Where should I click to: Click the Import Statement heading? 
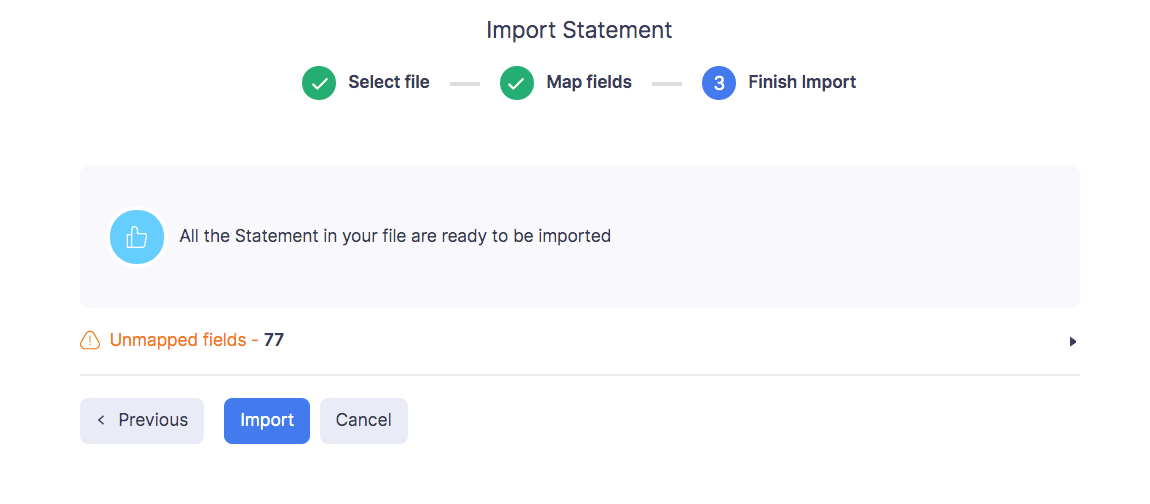tap(579, 30)
